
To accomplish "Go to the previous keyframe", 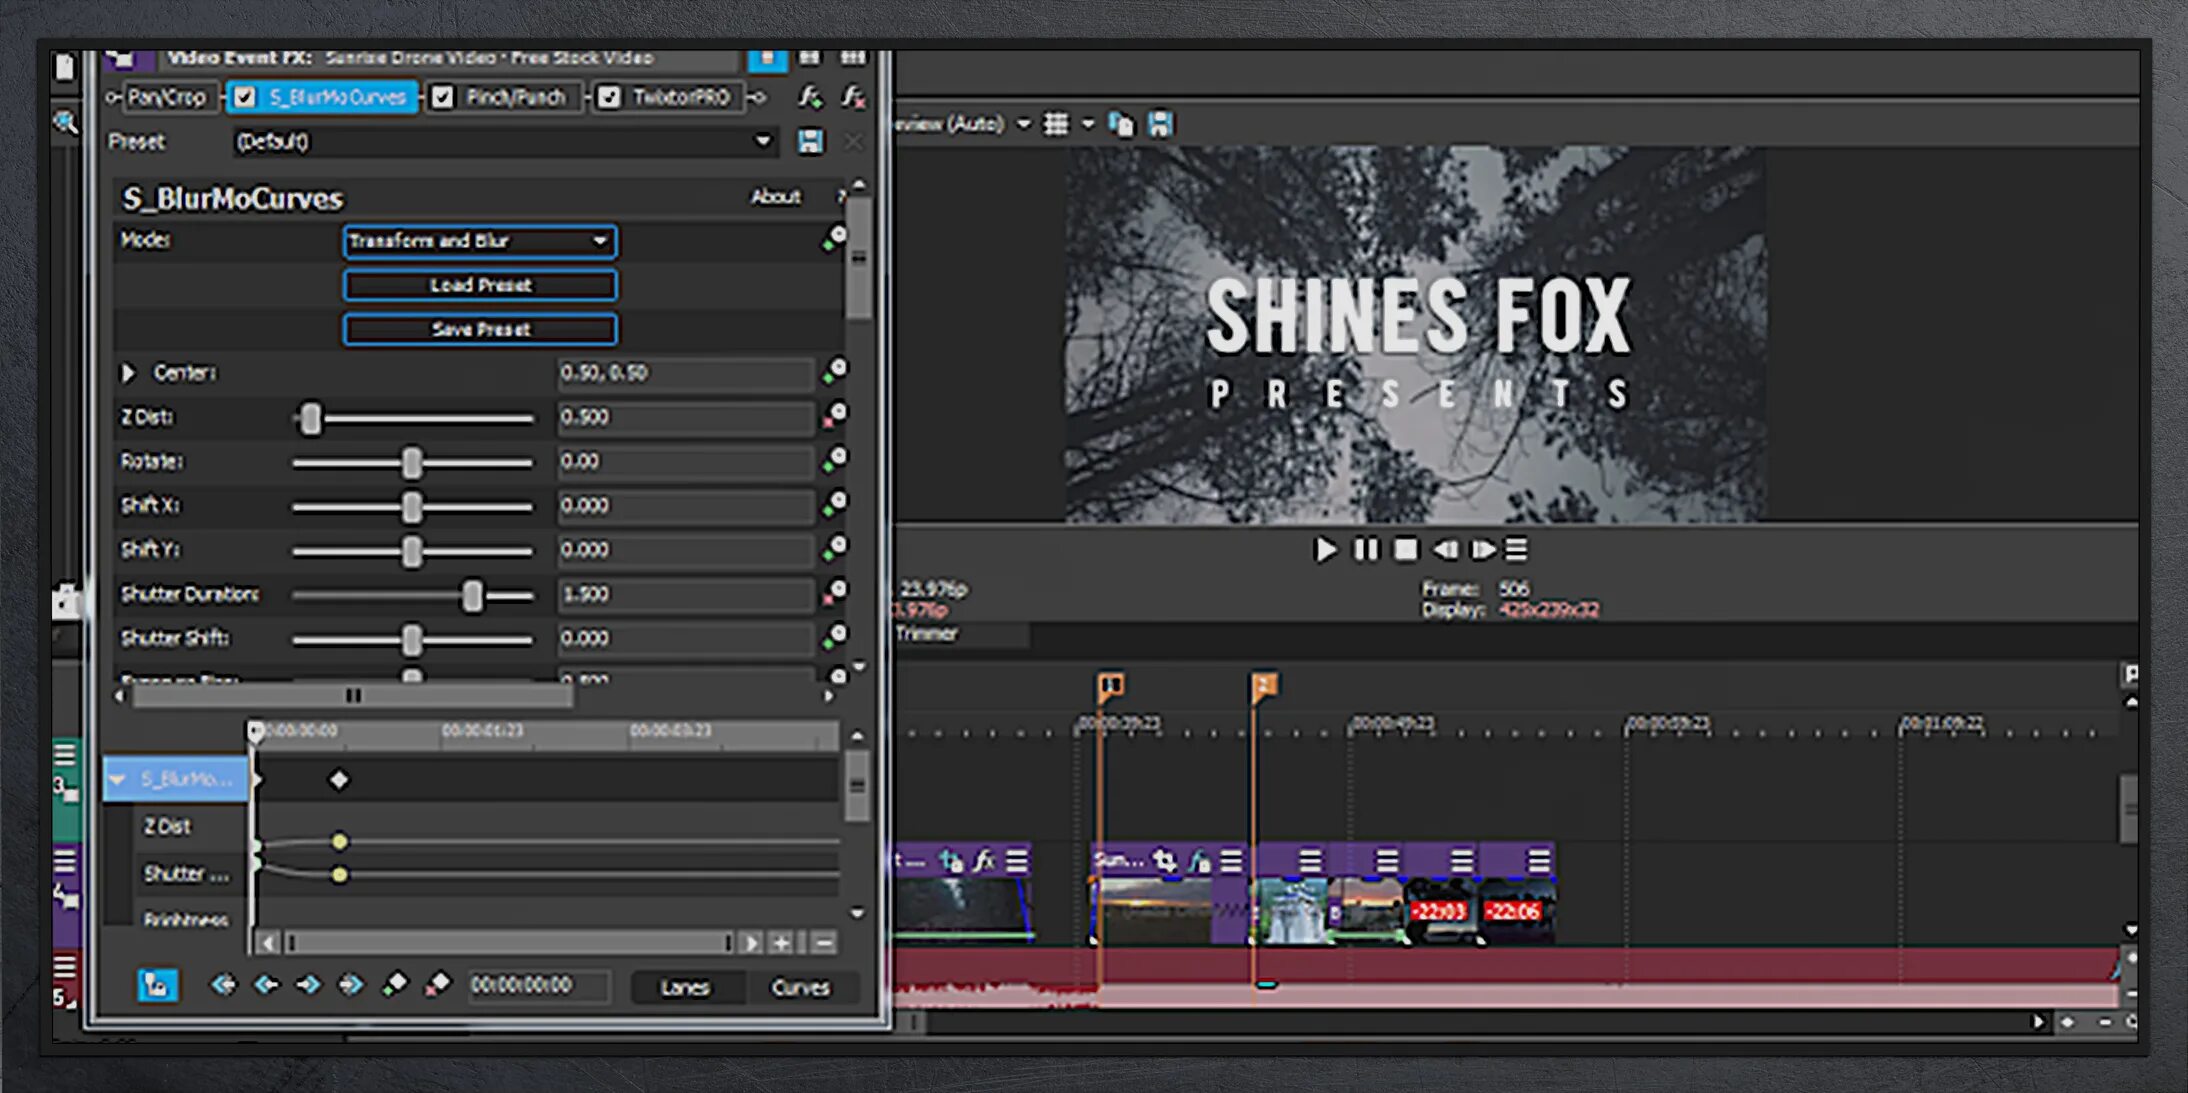I will click(x=266, y=985).
